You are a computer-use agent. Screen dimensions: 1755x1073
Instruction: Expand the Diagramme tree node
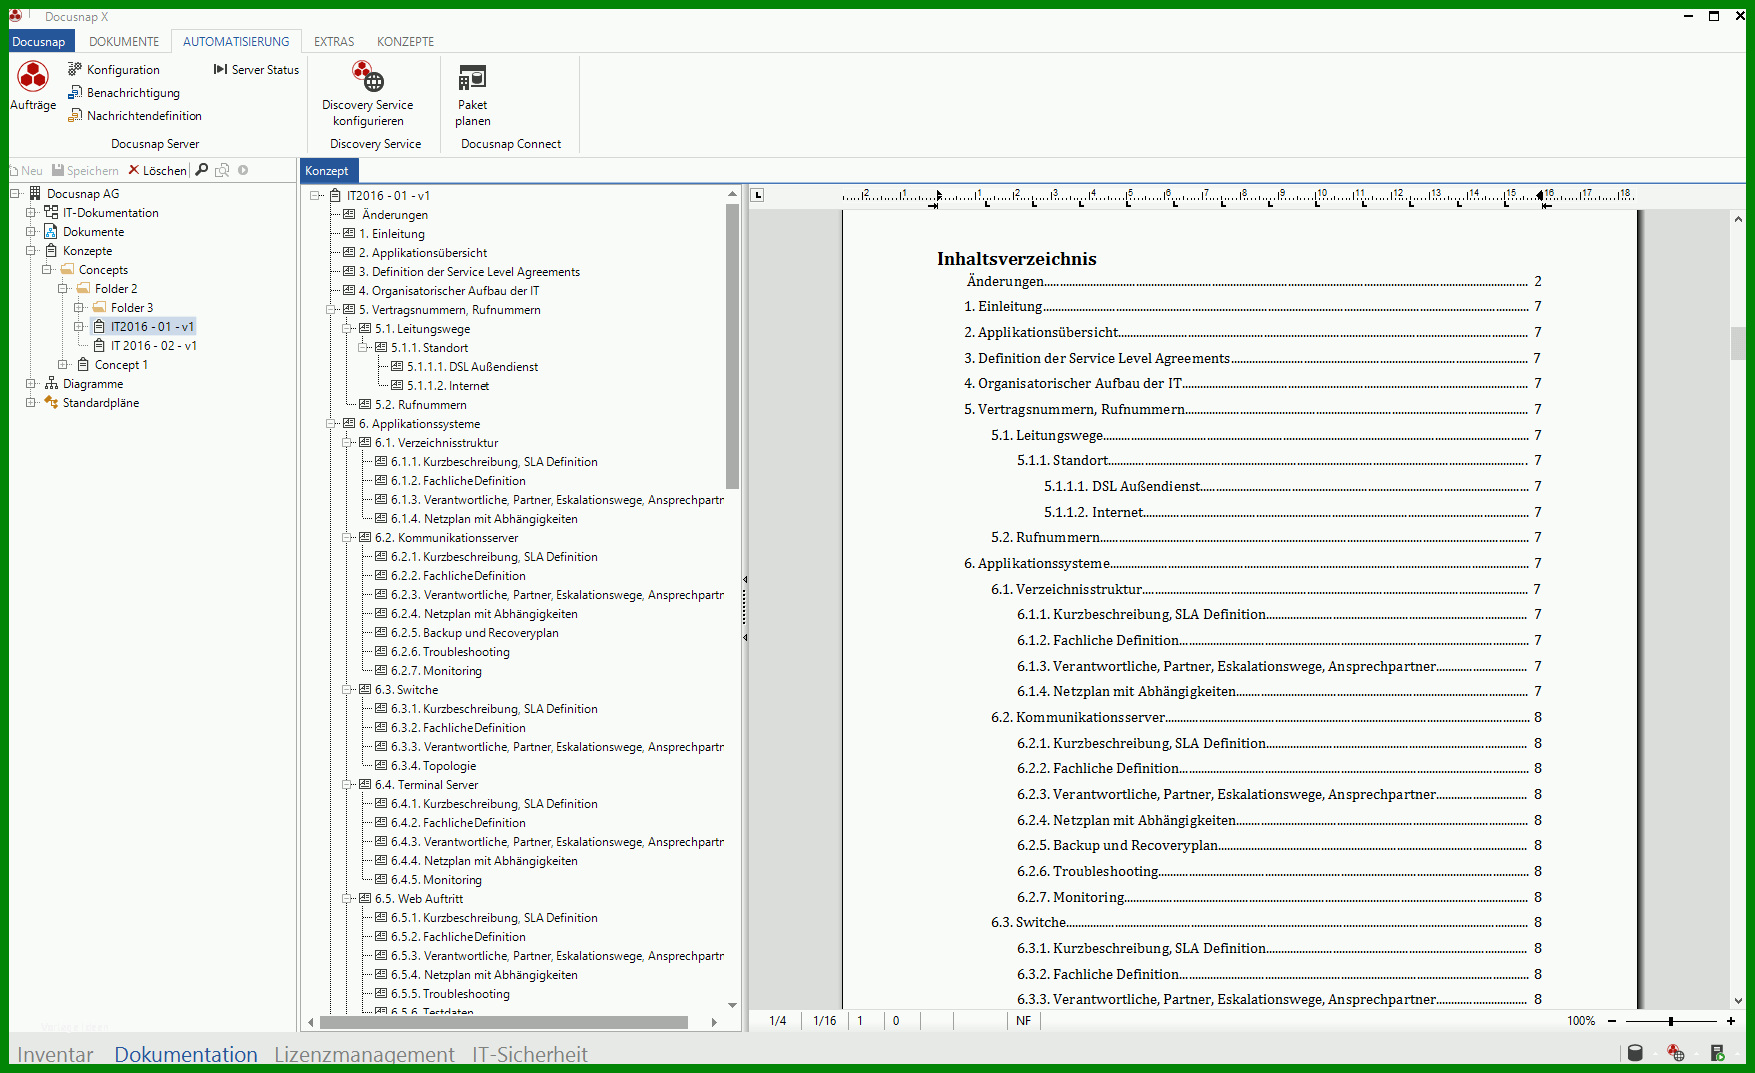31,384
